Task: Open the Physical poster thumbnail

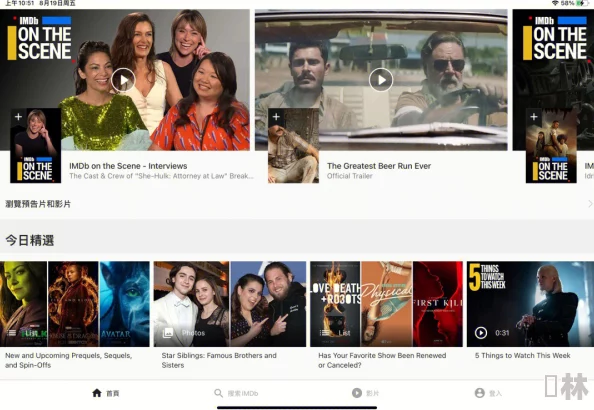Action: tap(386, 304)
